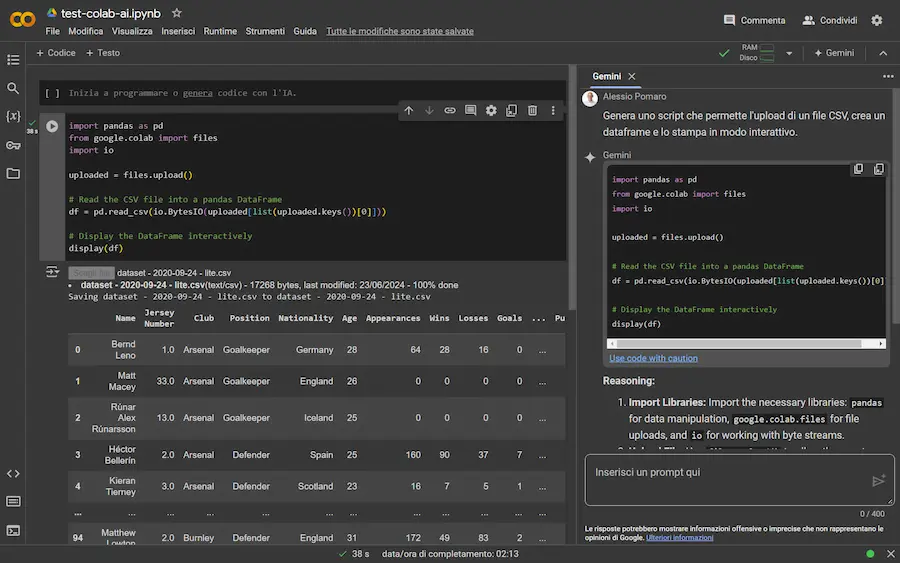The height and width of the screenshot is (563, 900).
Task: Click the 'Appearances' column header
Action: [393, 318]
